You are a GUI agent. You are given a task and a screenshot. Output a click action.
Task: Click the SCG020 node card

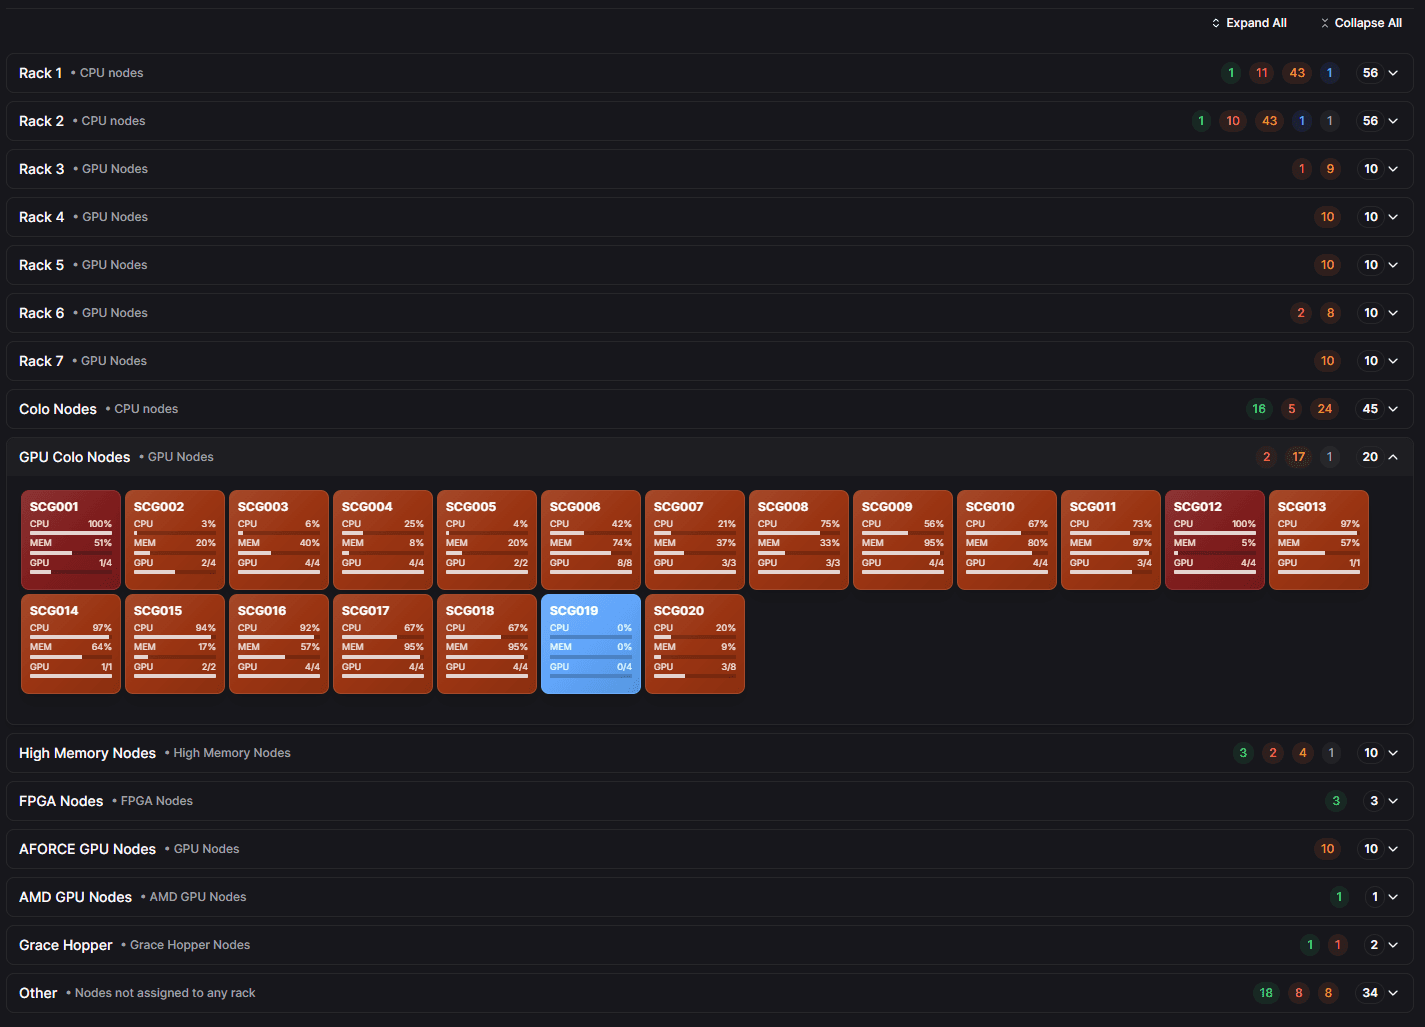694,643
